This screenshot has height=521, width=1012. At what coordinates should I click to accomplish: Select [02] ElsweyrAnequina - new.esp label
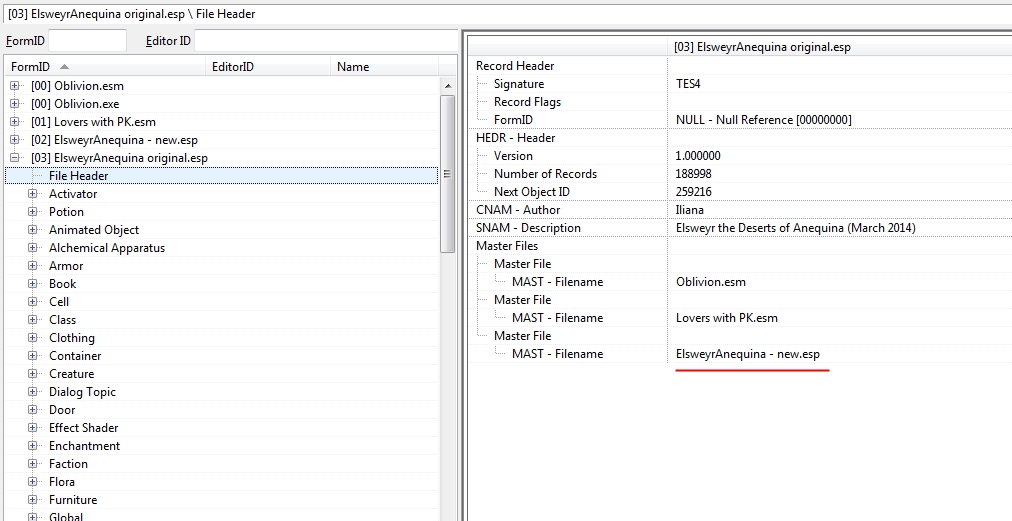pos(114,140)
